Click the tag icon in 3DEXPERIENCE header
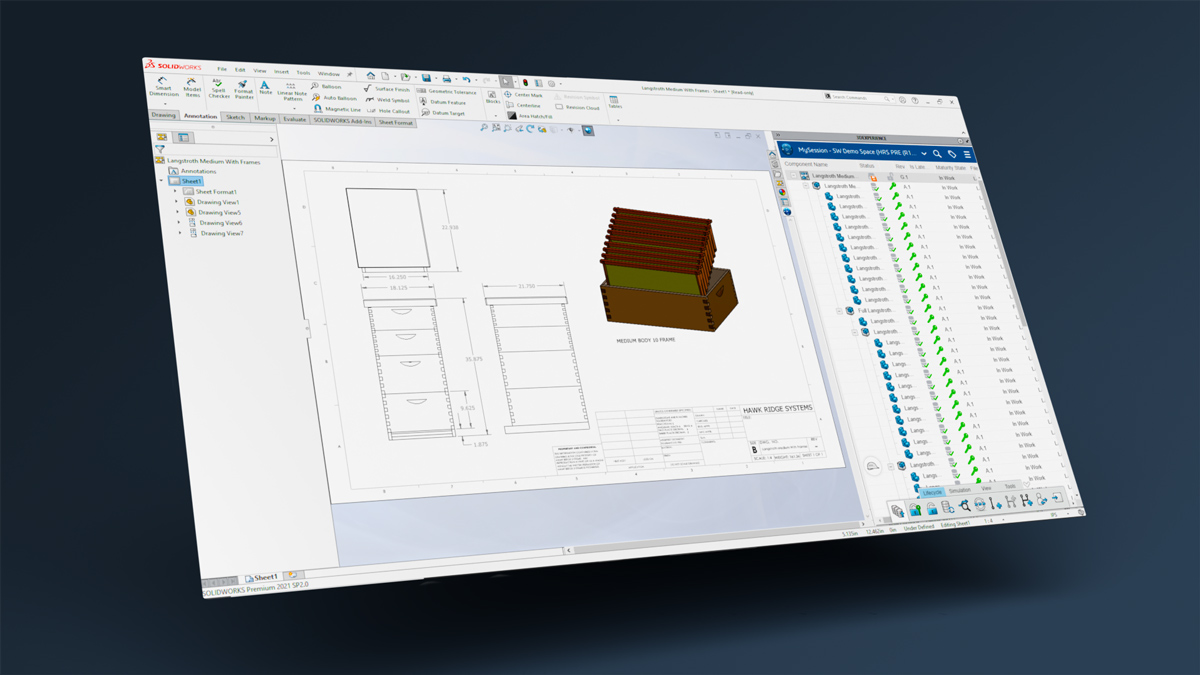The image size is (1200, 675). 952,155
